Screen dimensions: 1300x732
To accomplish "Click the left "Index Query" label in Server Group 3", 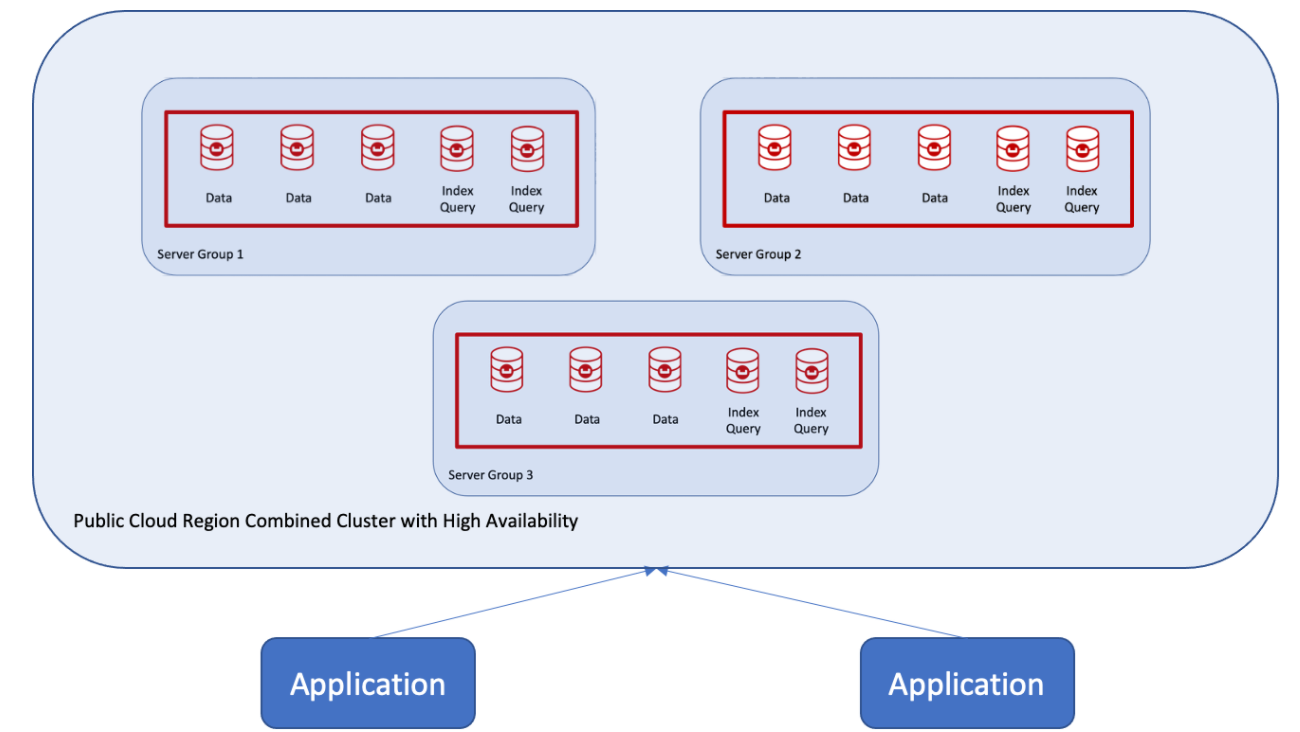I will pyautogui.click(x=743, y=420).
